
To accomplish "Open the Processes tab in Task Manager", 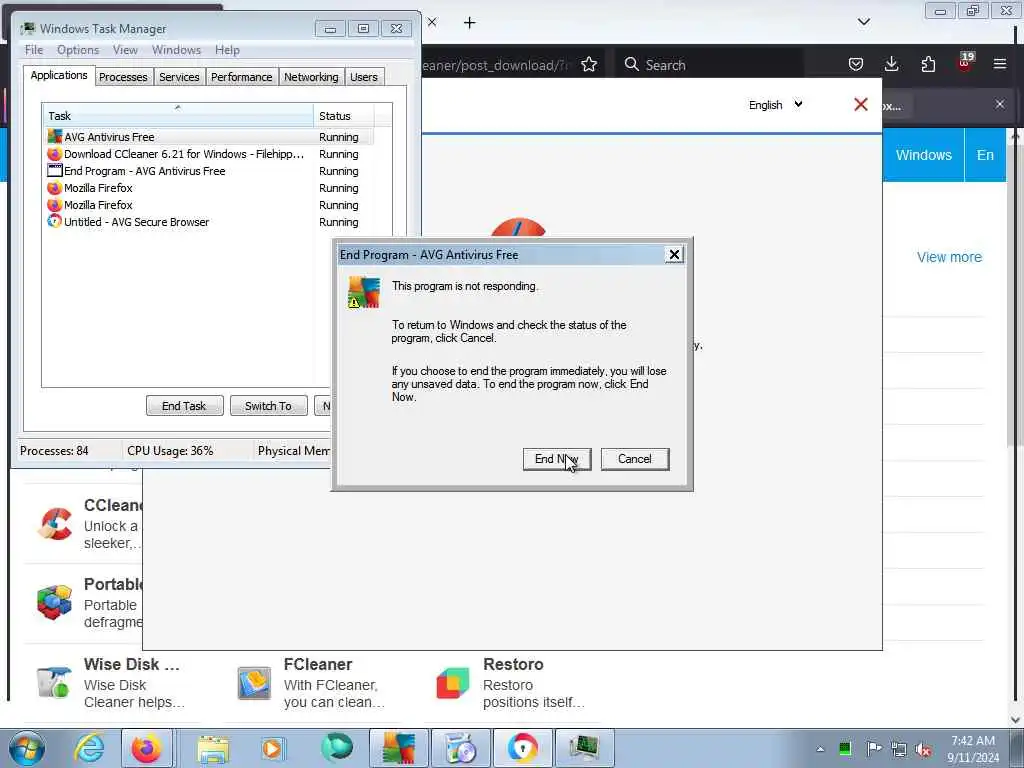I will pyautogui.click(x=123, y=77).
